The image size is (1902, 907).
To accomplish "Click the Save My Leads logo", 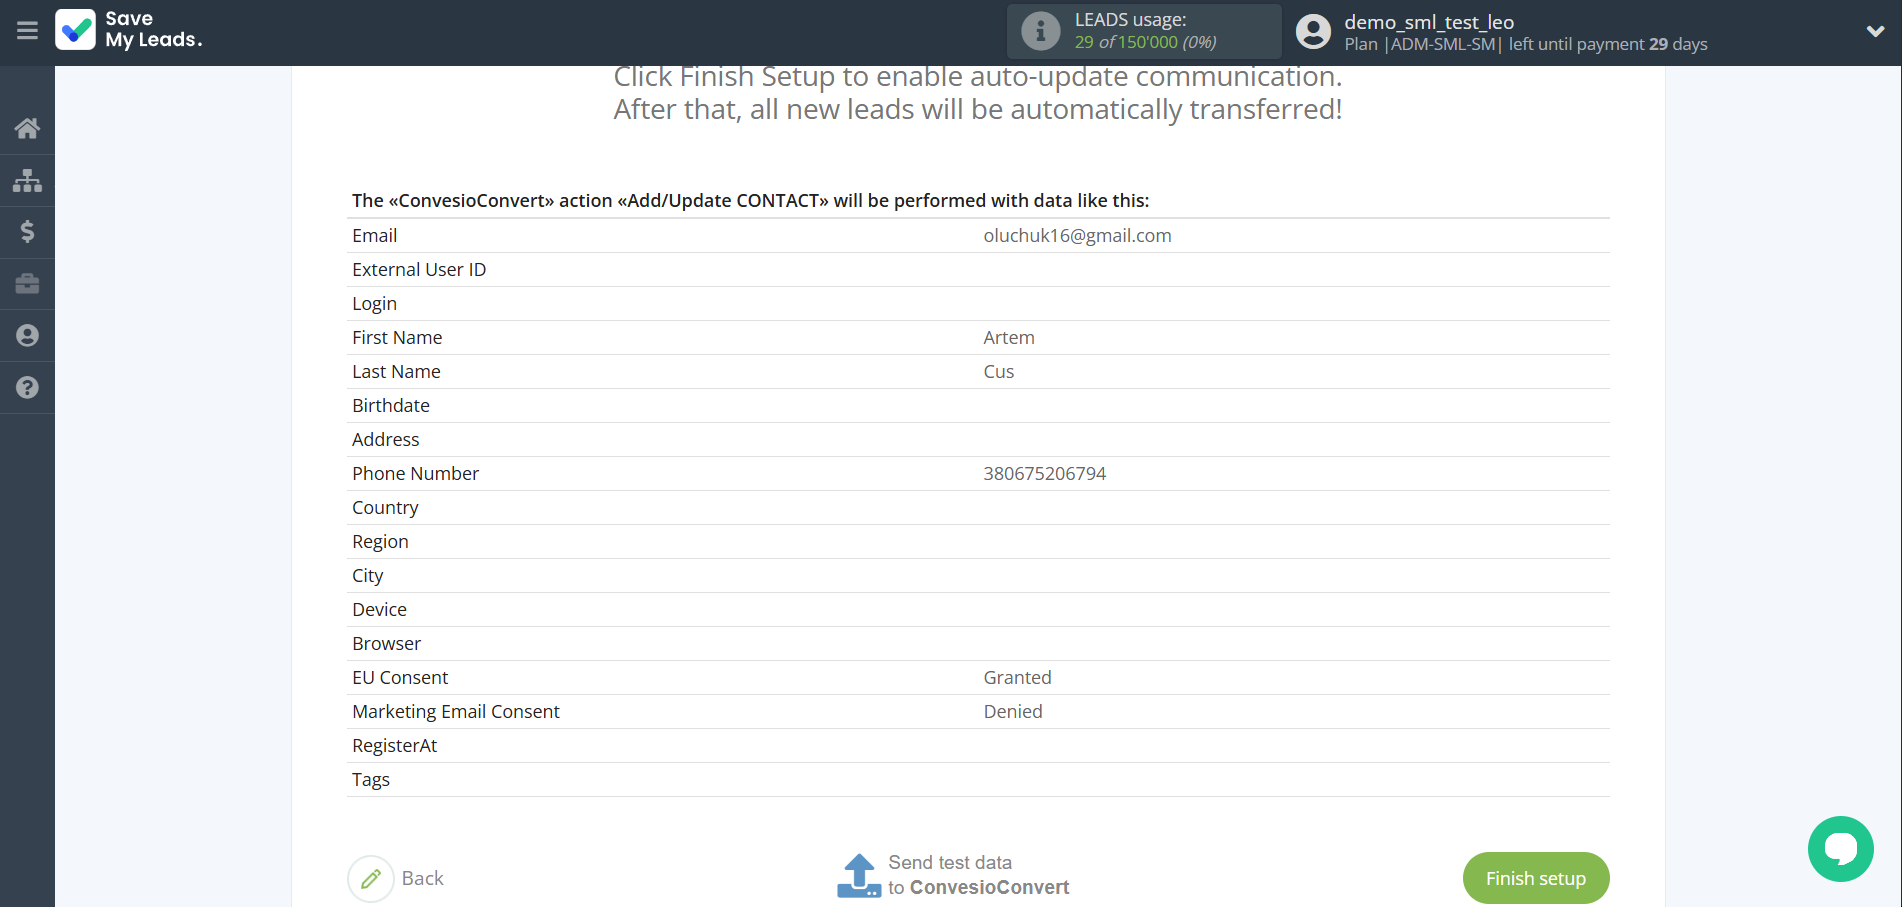I will point(129,30).
